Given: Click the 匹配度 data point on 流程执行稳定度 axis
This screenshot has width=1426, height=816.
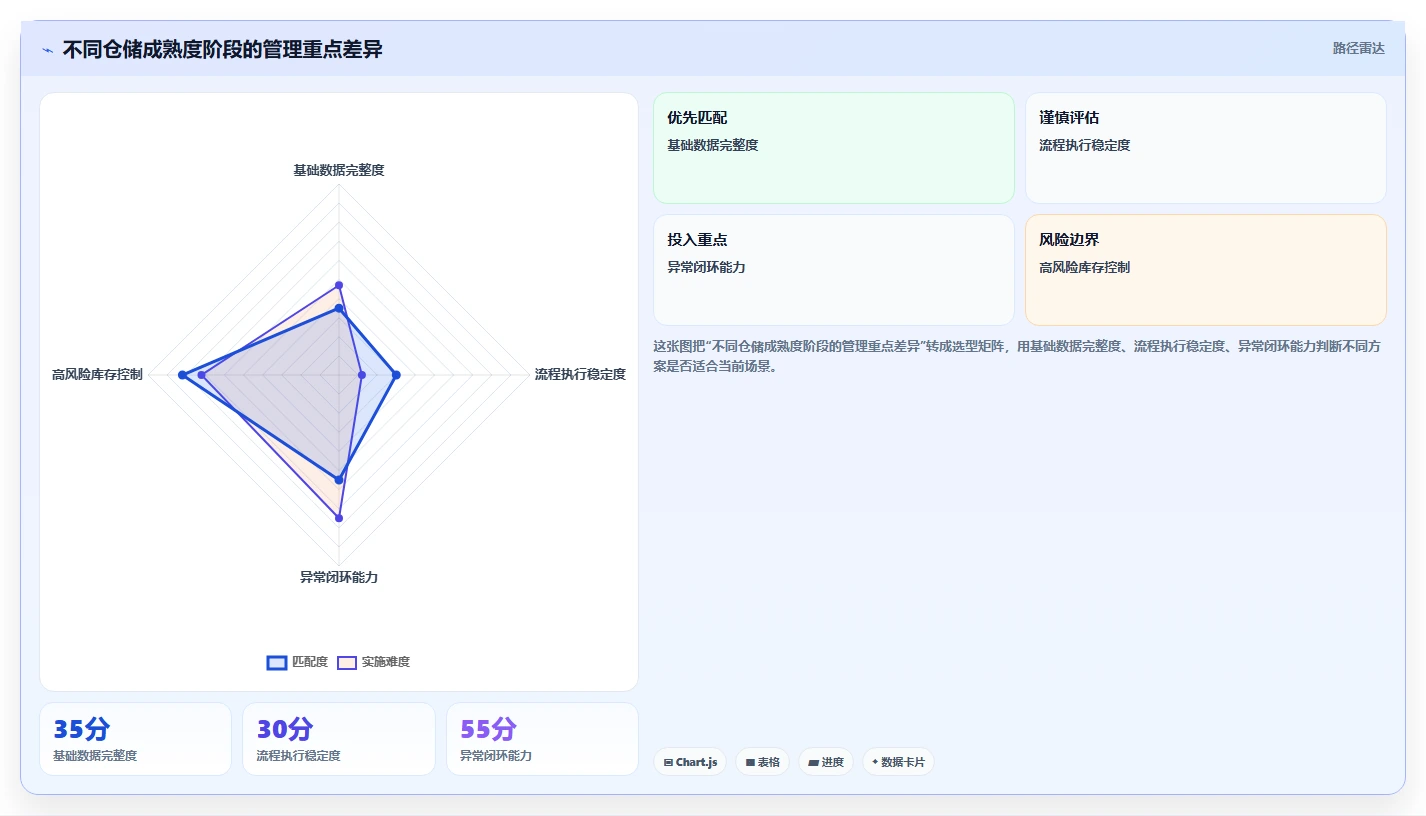Looking at the screenshot, I should tap(396, 375).
